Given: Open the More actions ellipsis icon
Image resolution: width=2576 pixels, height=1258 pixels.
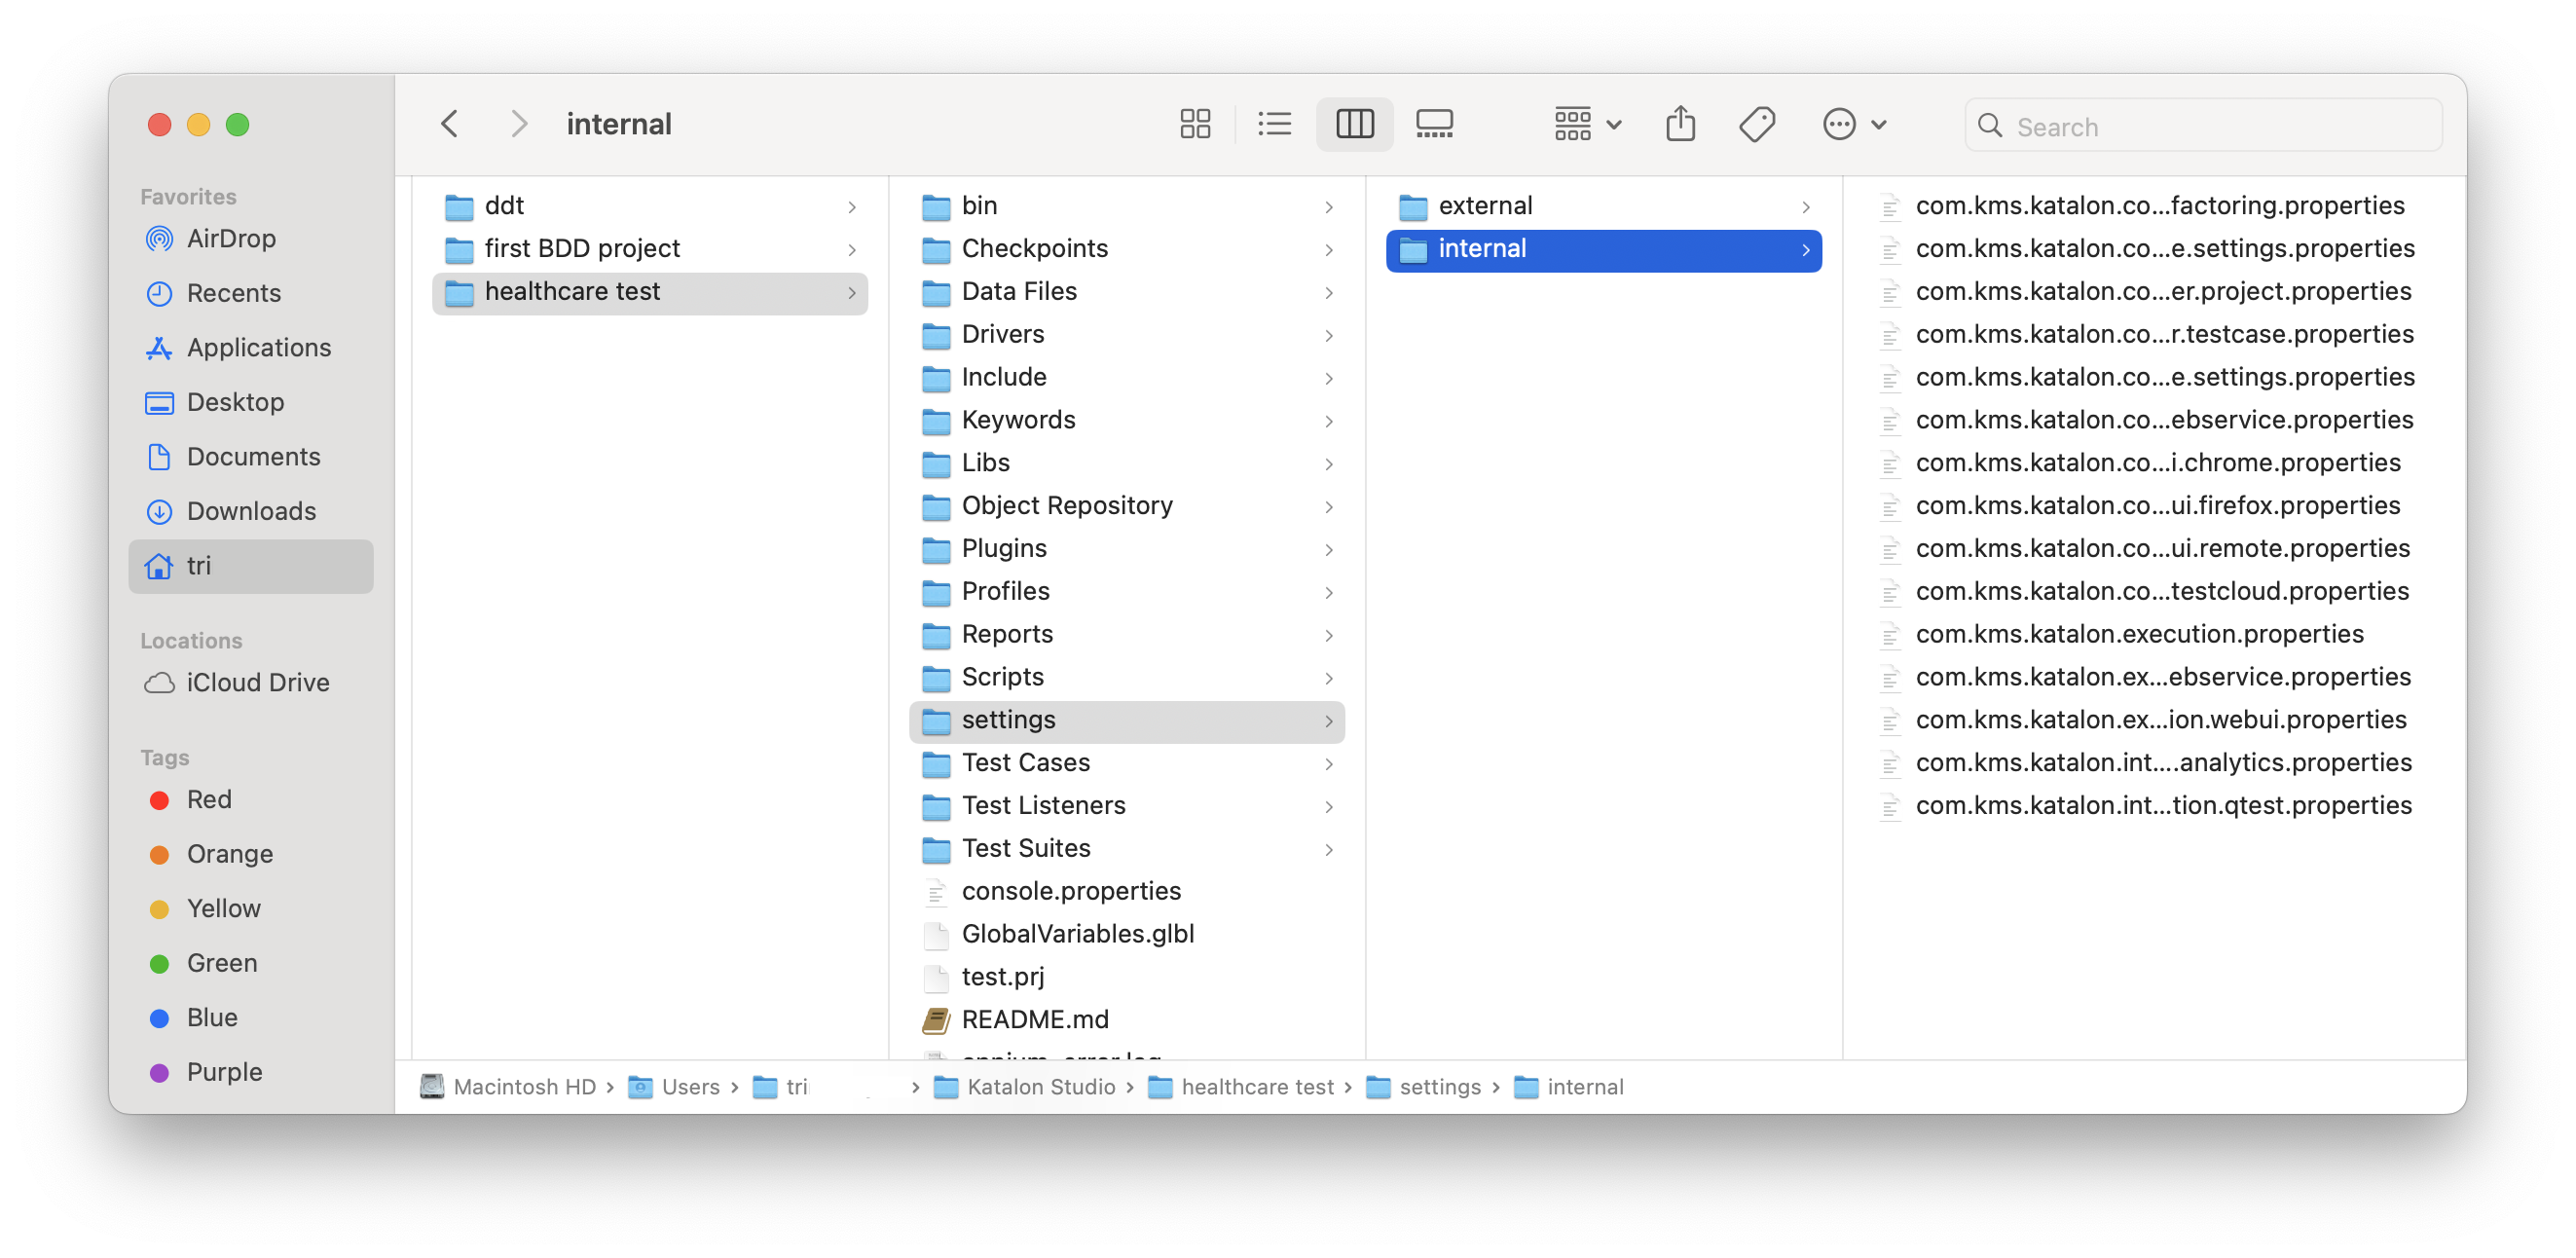Looking at the screenshot, I should click(1840, 124).
